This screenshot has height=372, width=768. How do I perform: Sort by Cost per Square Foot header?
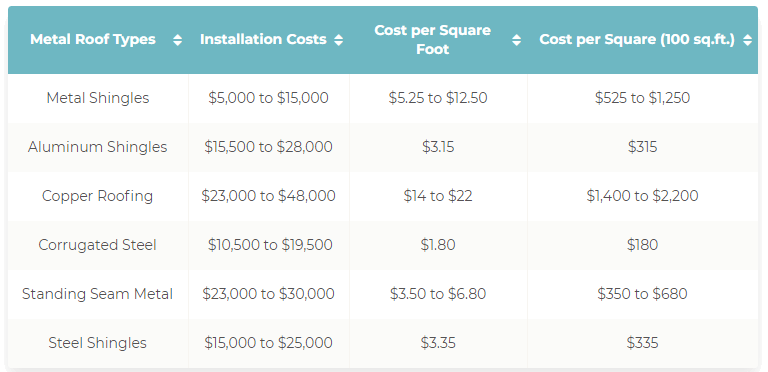[432, 40]
